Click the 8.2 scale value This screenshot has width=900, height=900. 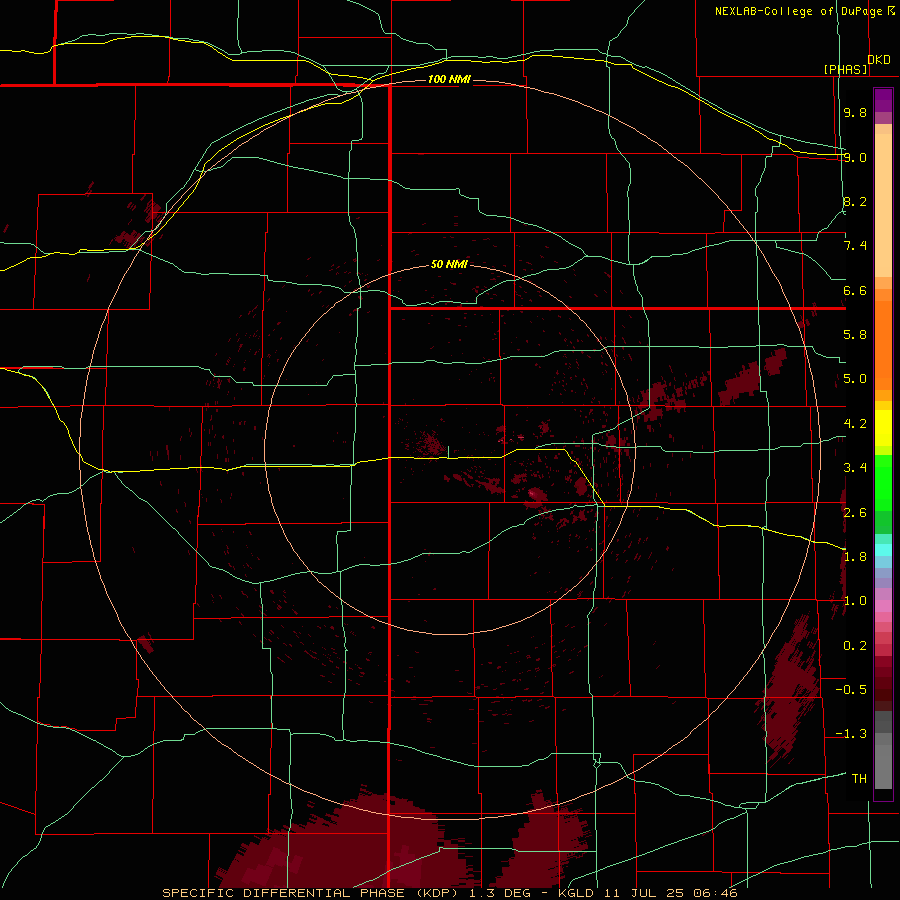855,201
